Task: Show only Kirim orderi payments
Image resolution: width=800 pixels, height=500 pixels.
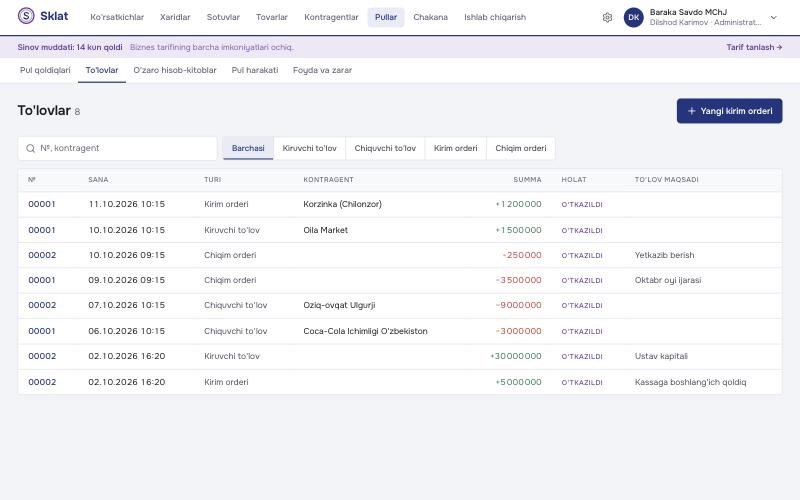Action: 455,148
